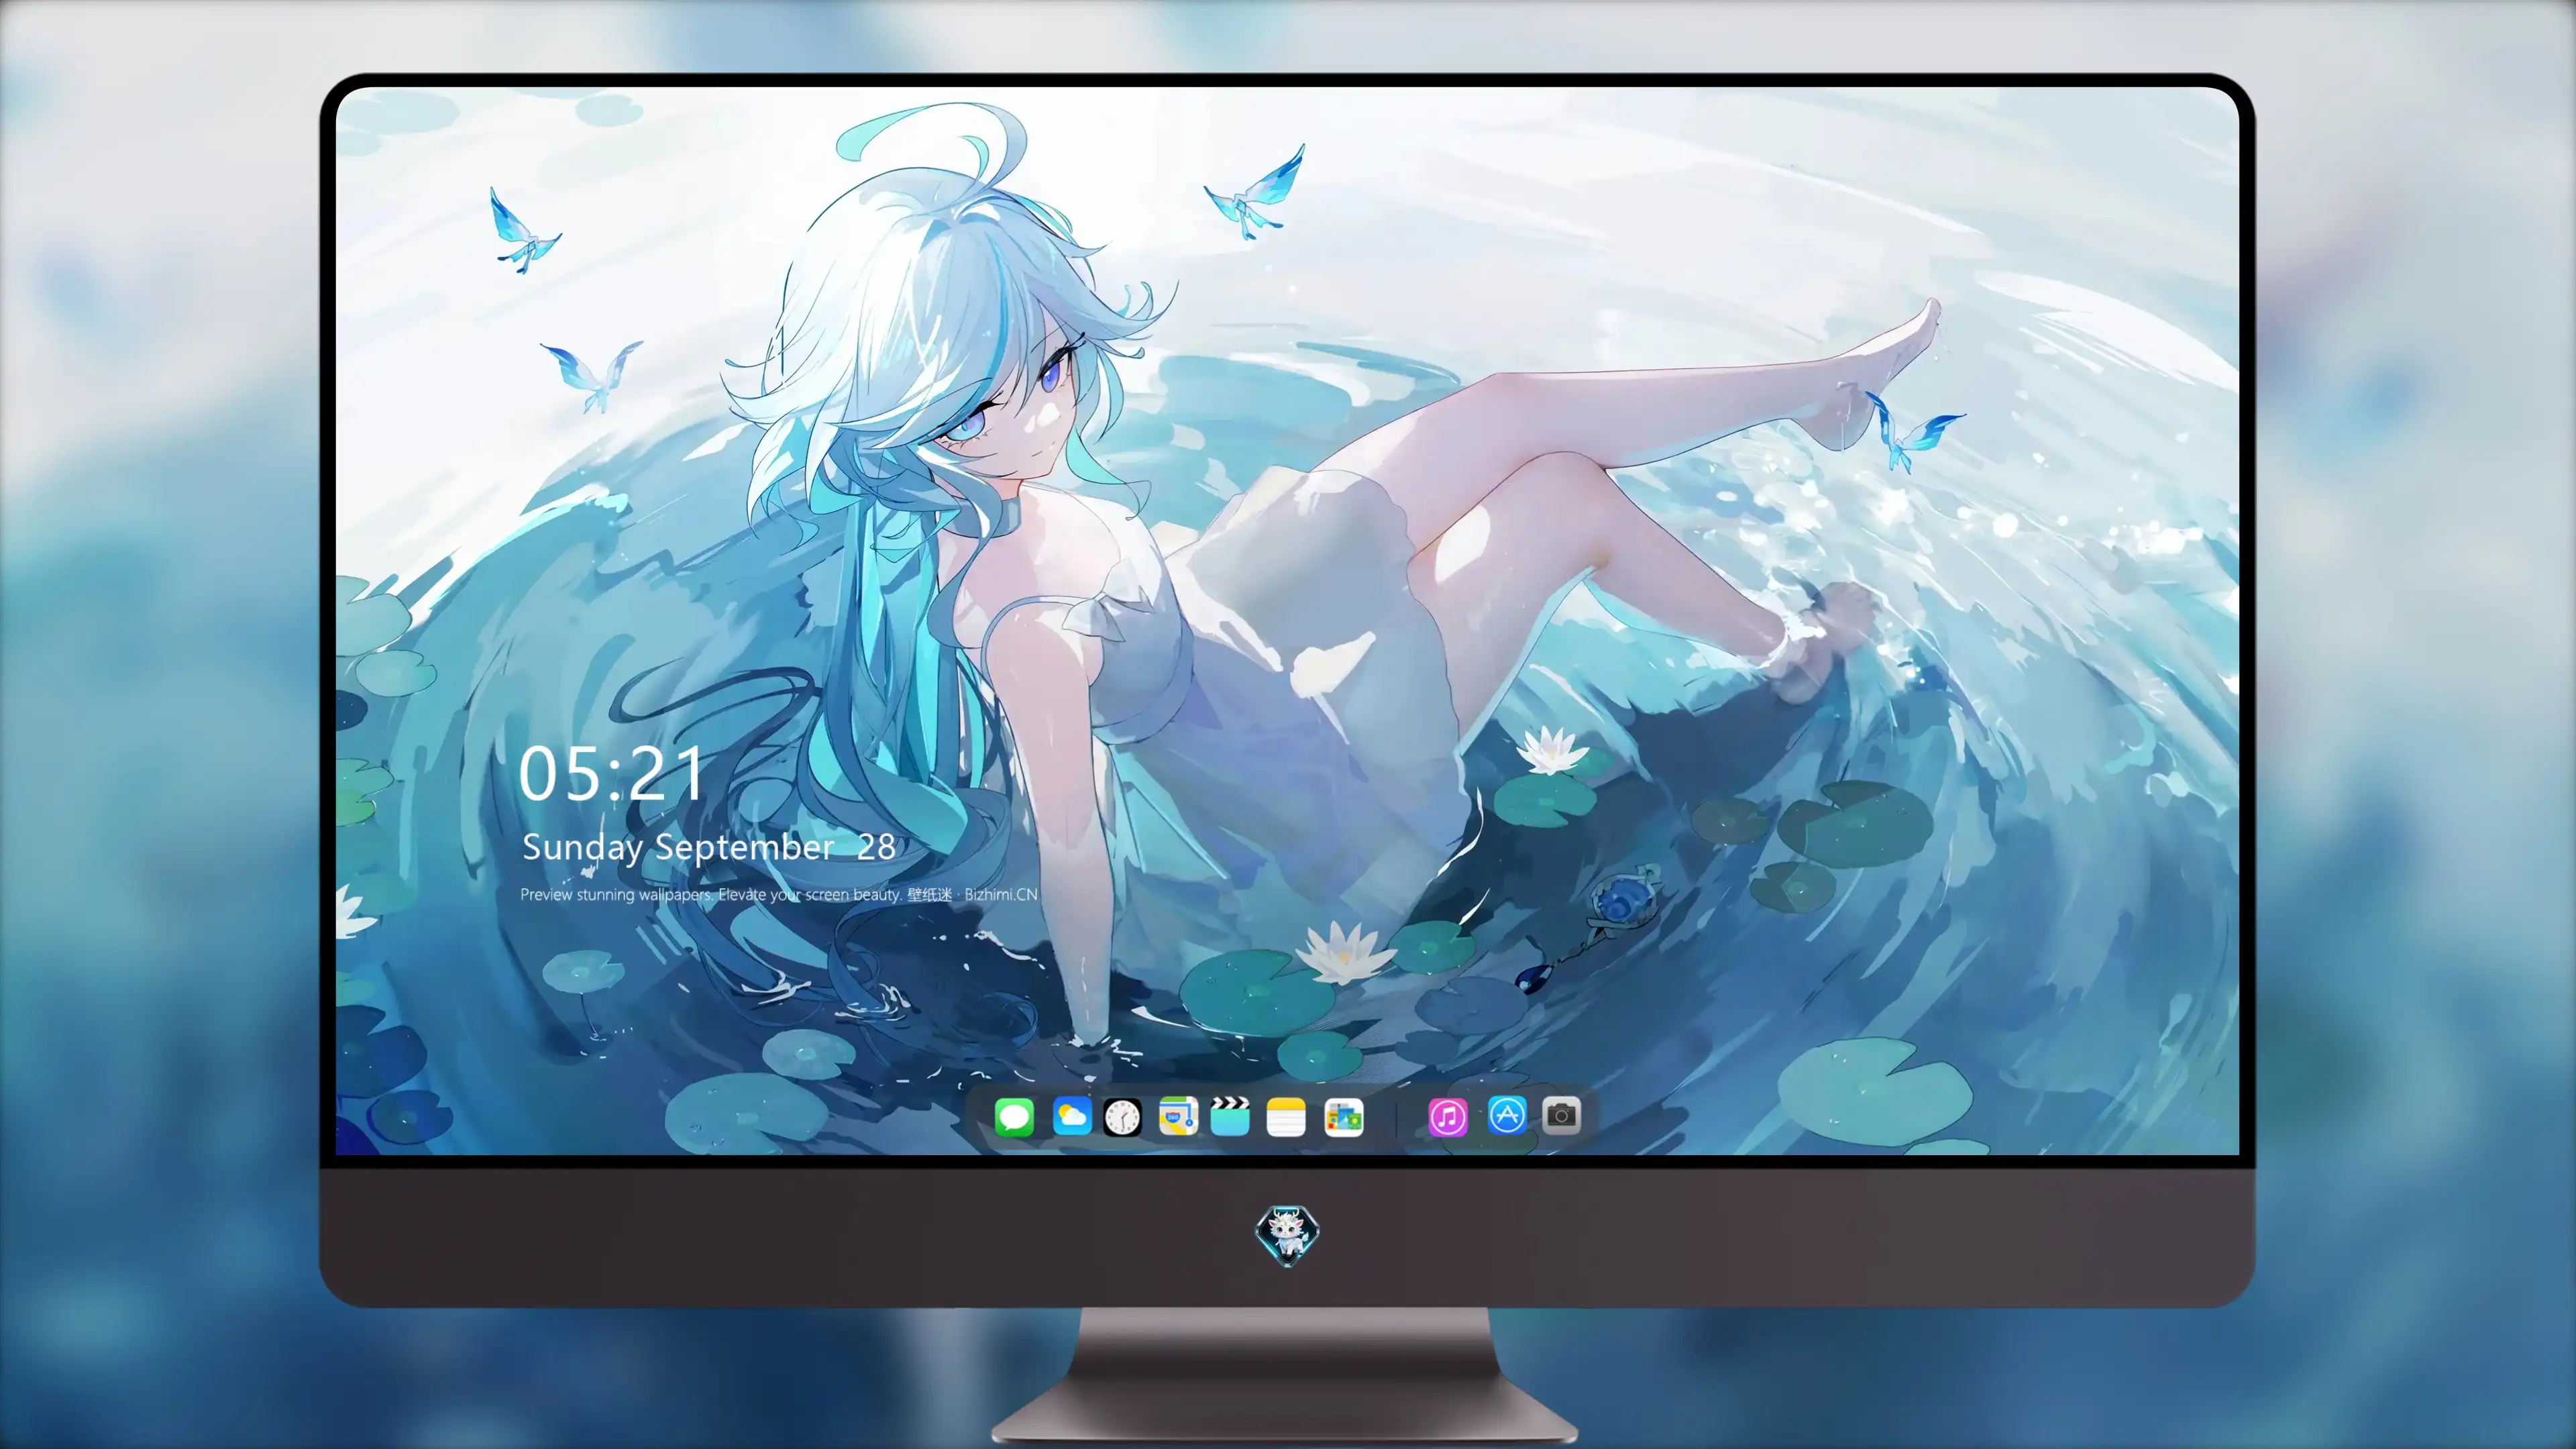This screenshot has height=1449, width=2576.
Task: Open the Newsstand app in the dock
Action: click(1344, 1116)
